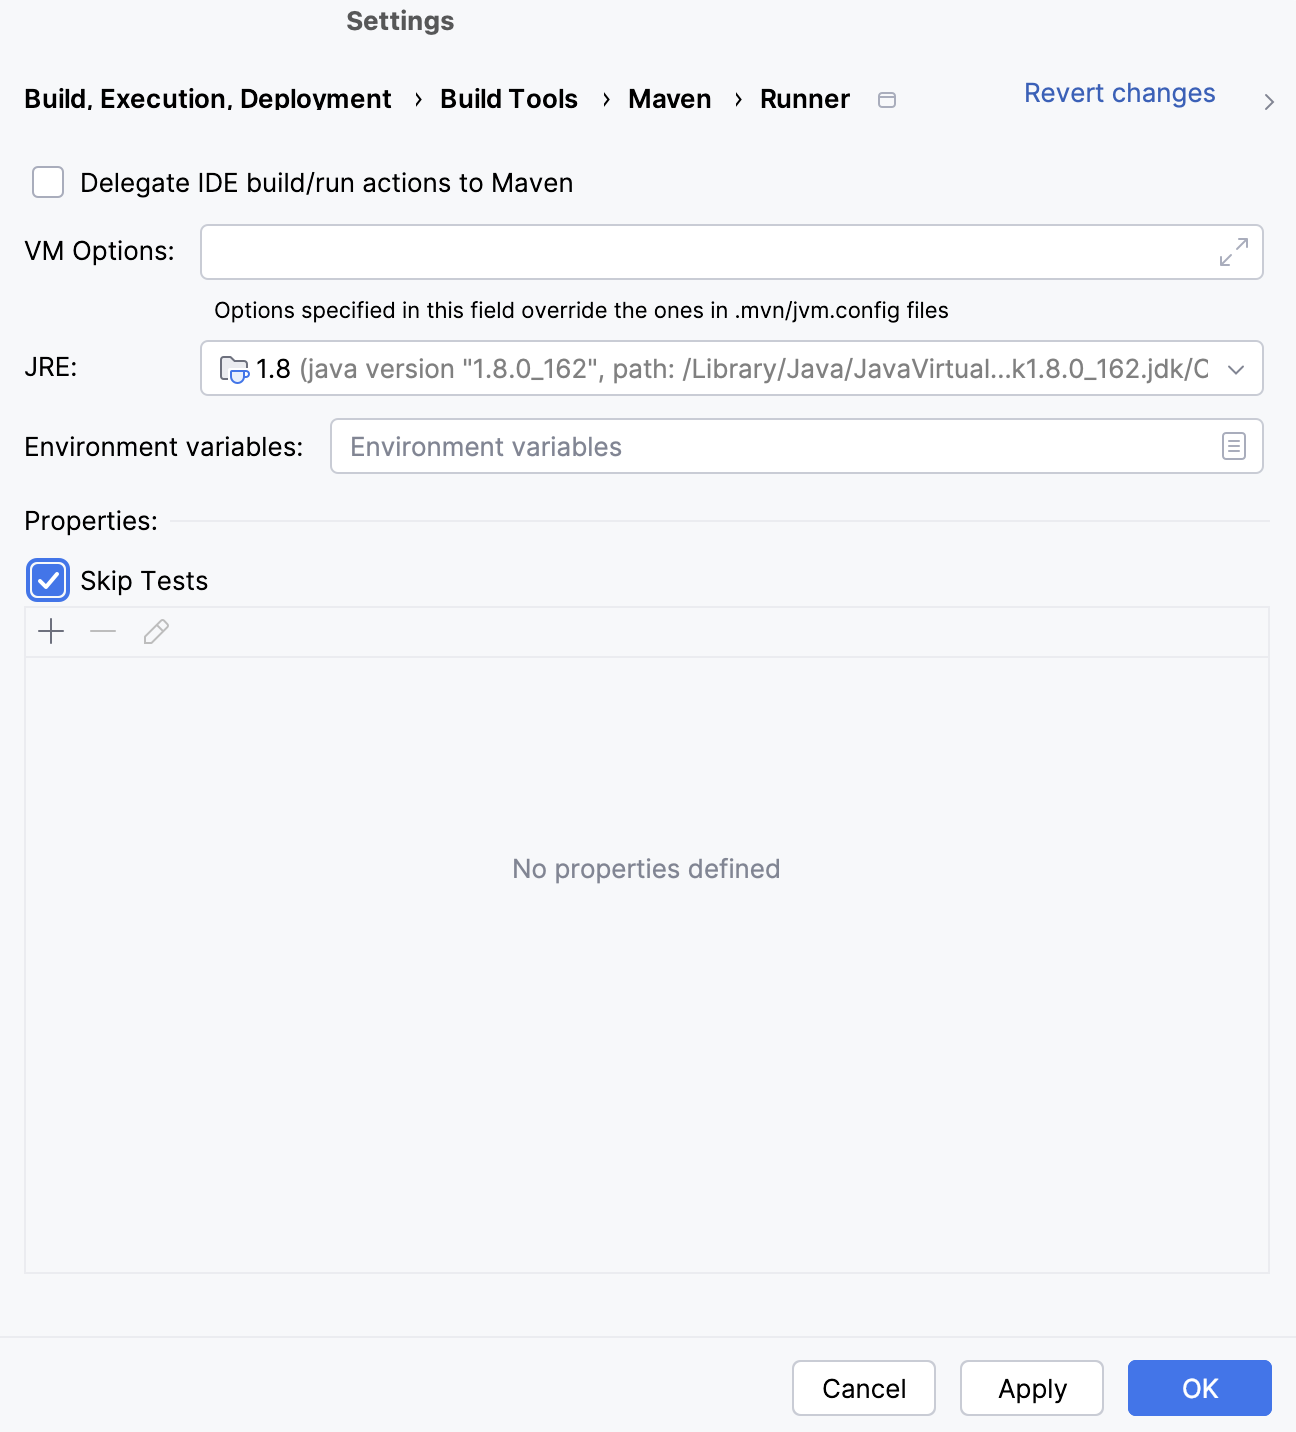This screenshot has width=1296, height=1432.
Task: Open the environment variables editor icon
Action: [1233, 446]
